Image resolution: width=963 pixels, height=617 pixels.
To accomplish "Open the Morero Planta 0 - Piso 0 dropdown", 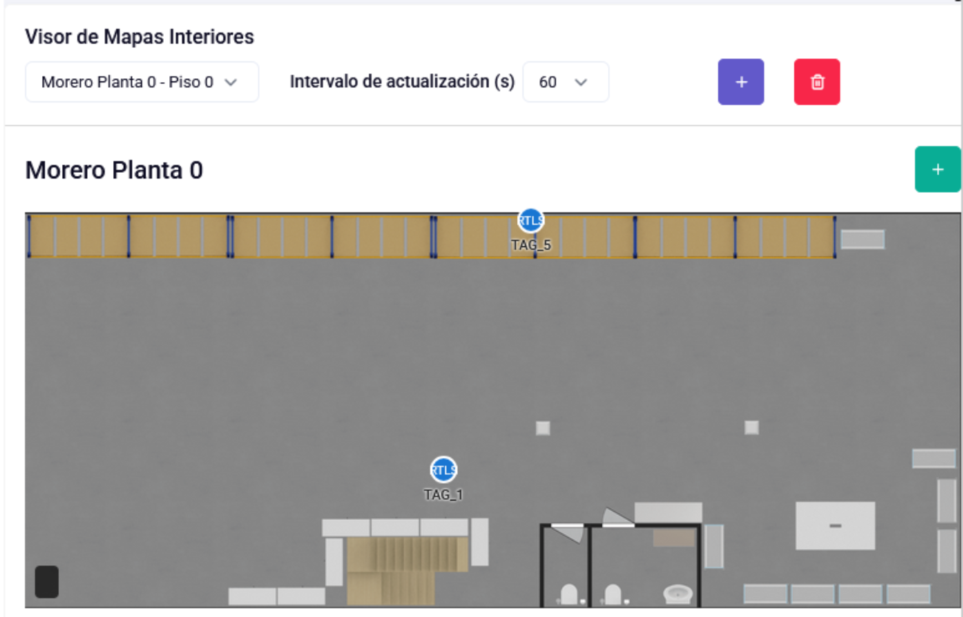I will pyautogui.click(x=142, y=82).
